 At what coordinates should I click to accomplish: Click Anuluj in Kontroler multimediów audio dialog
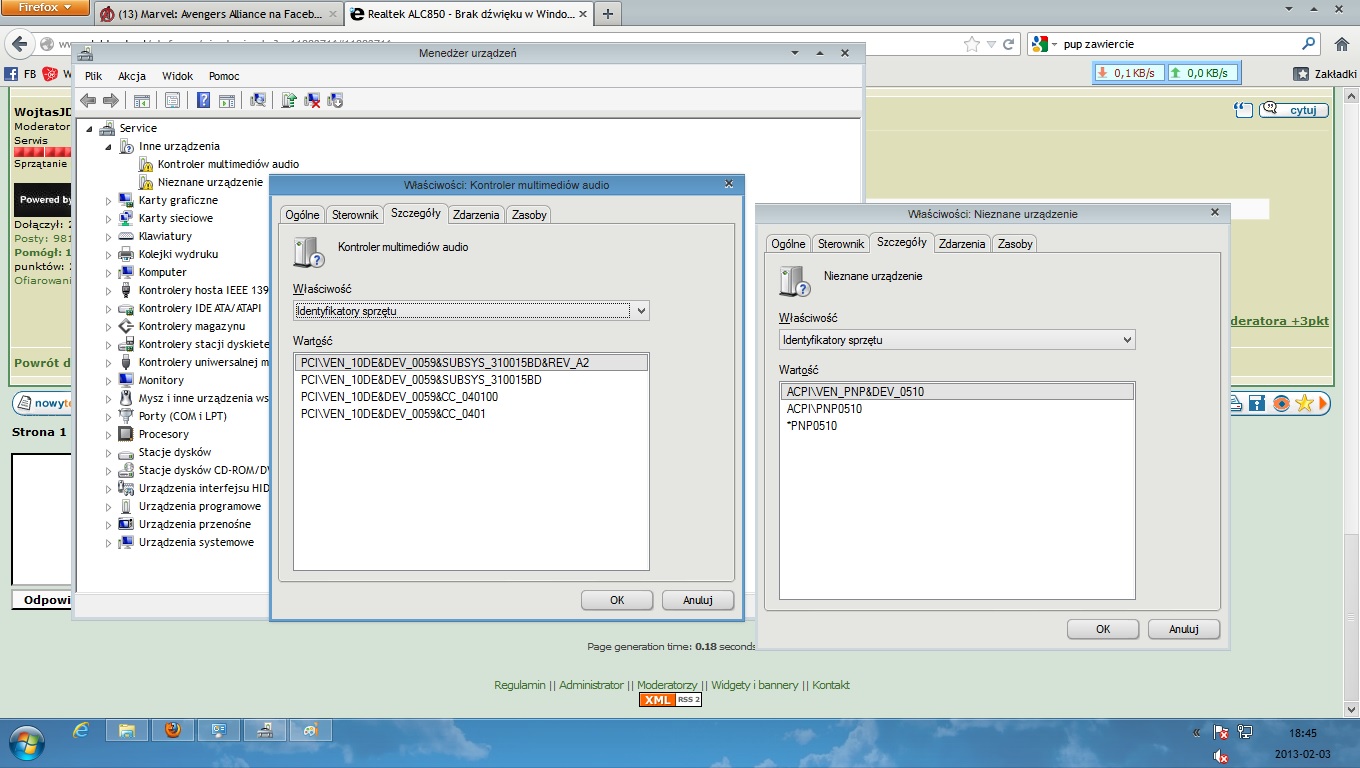coord(698,600)
